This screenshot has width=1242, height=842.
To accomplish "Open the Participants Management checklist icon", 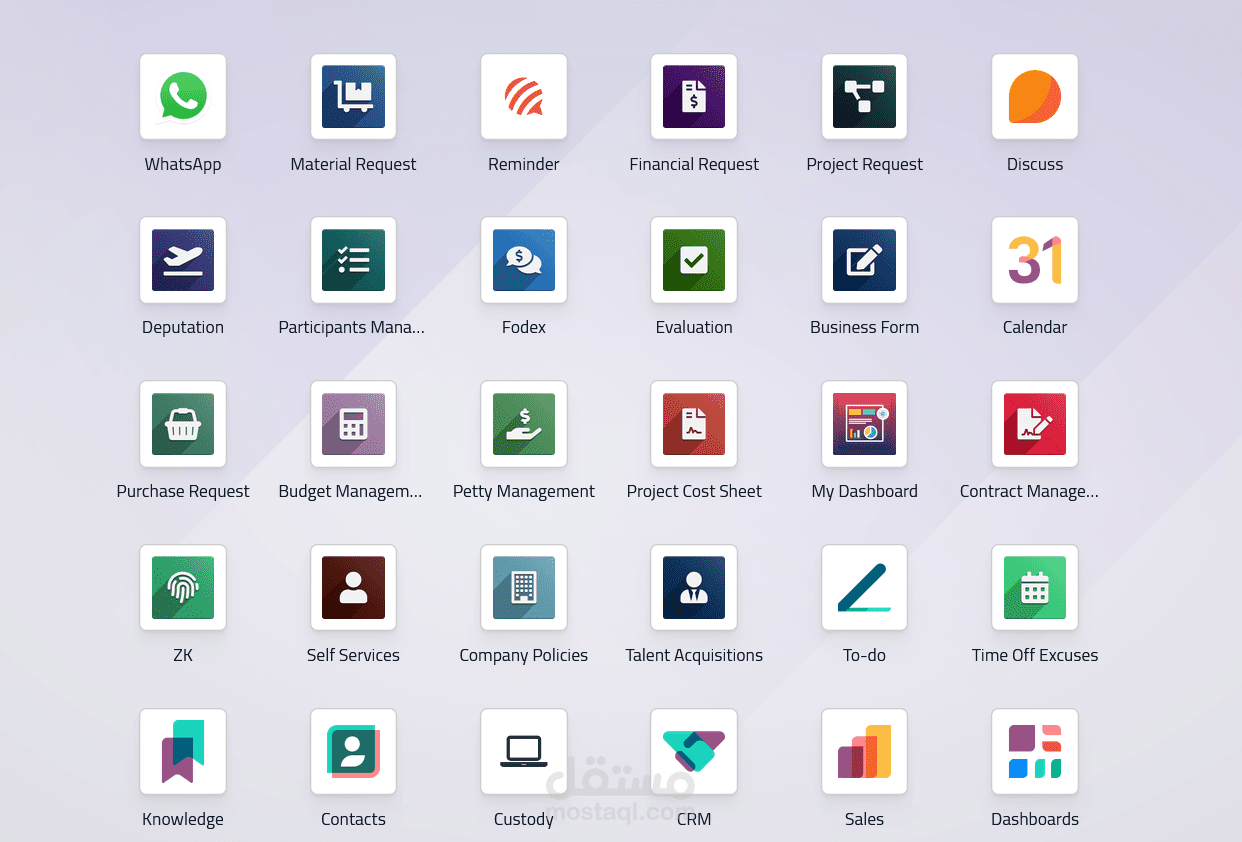I will 353,260.
